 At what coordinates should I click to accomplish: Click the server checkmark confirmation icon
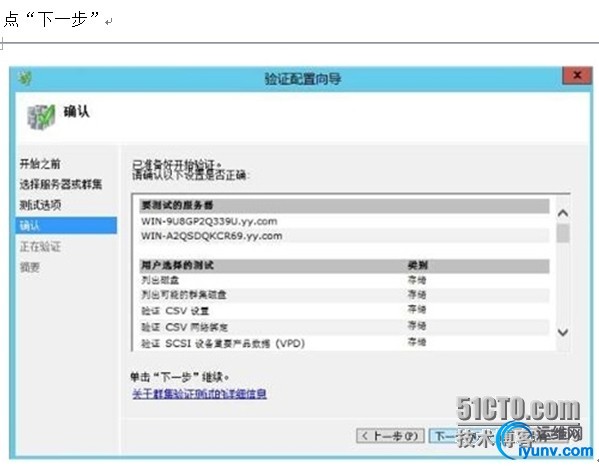(41, 117)
